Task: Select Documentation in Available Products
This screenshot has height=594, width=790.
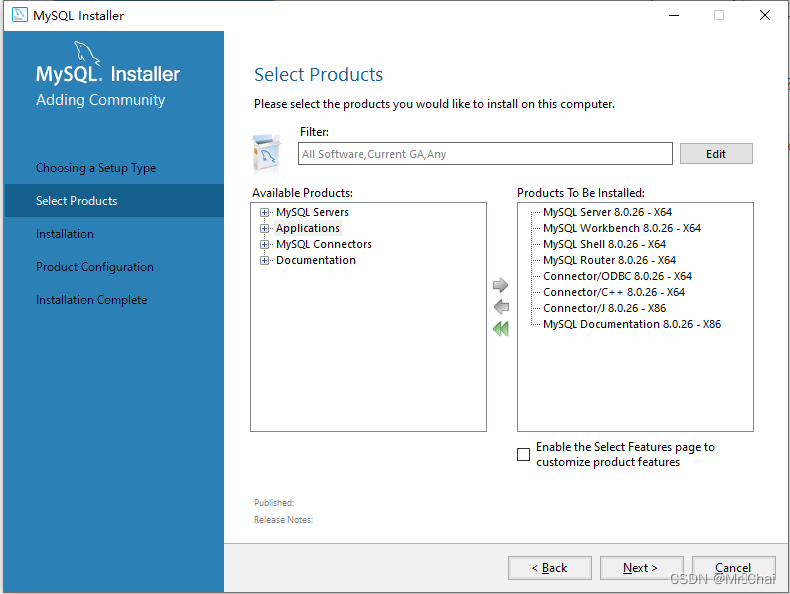Action: pos(316,260)
